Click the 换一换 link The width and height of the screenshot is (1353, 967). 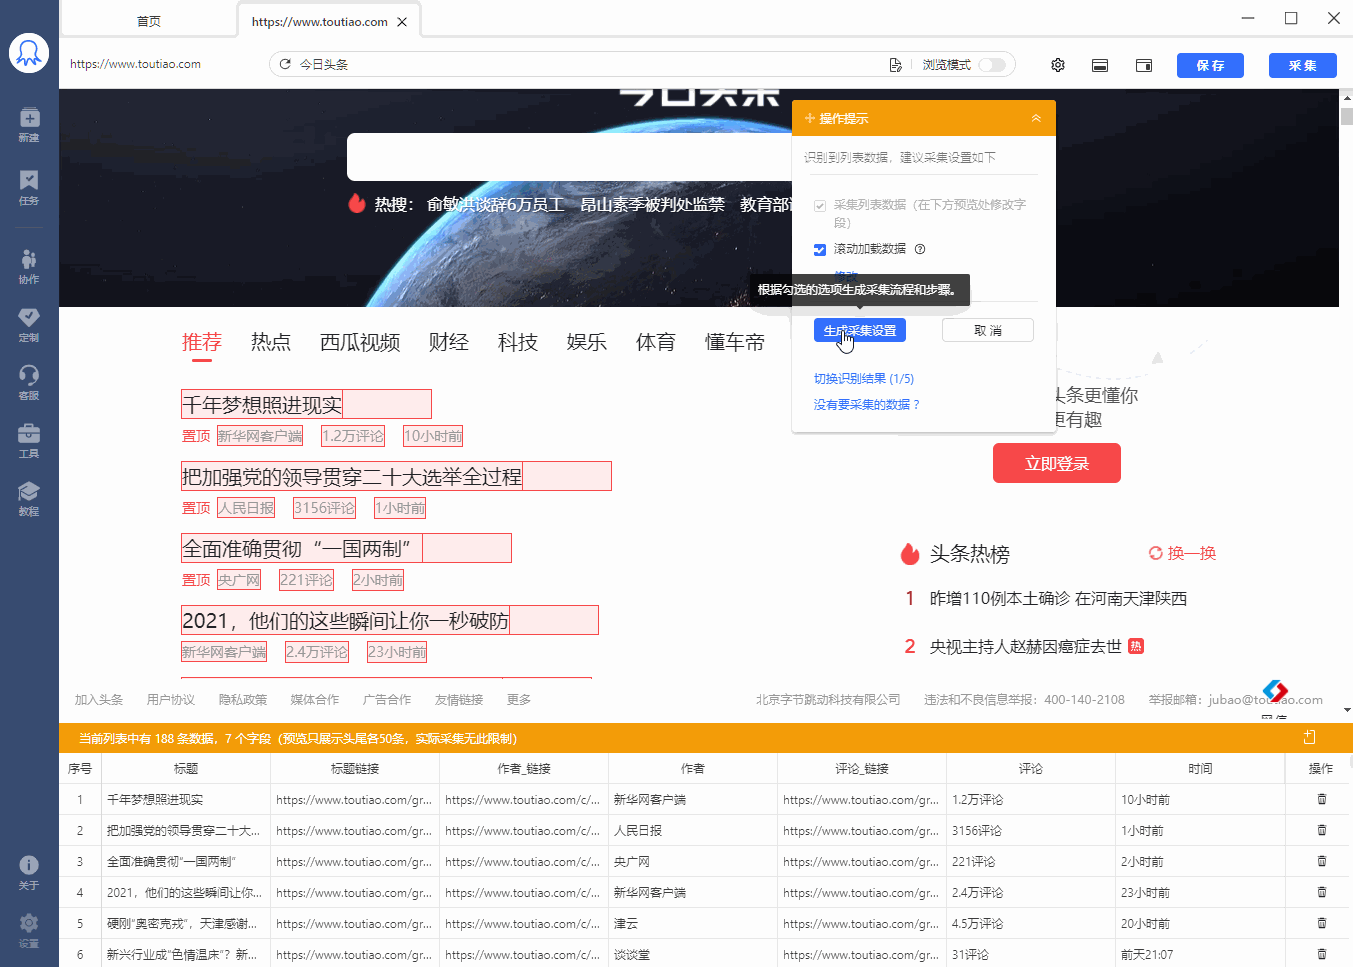1192,553
